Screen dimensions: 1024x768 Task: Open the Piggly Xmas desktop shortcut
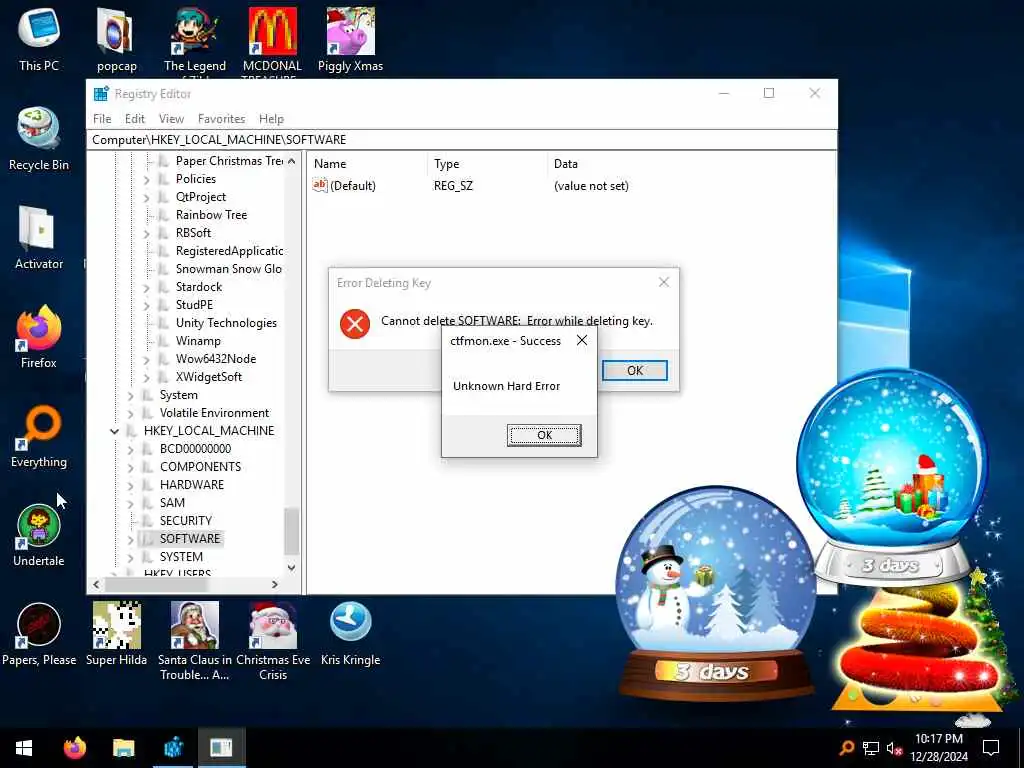click(350, 39)
